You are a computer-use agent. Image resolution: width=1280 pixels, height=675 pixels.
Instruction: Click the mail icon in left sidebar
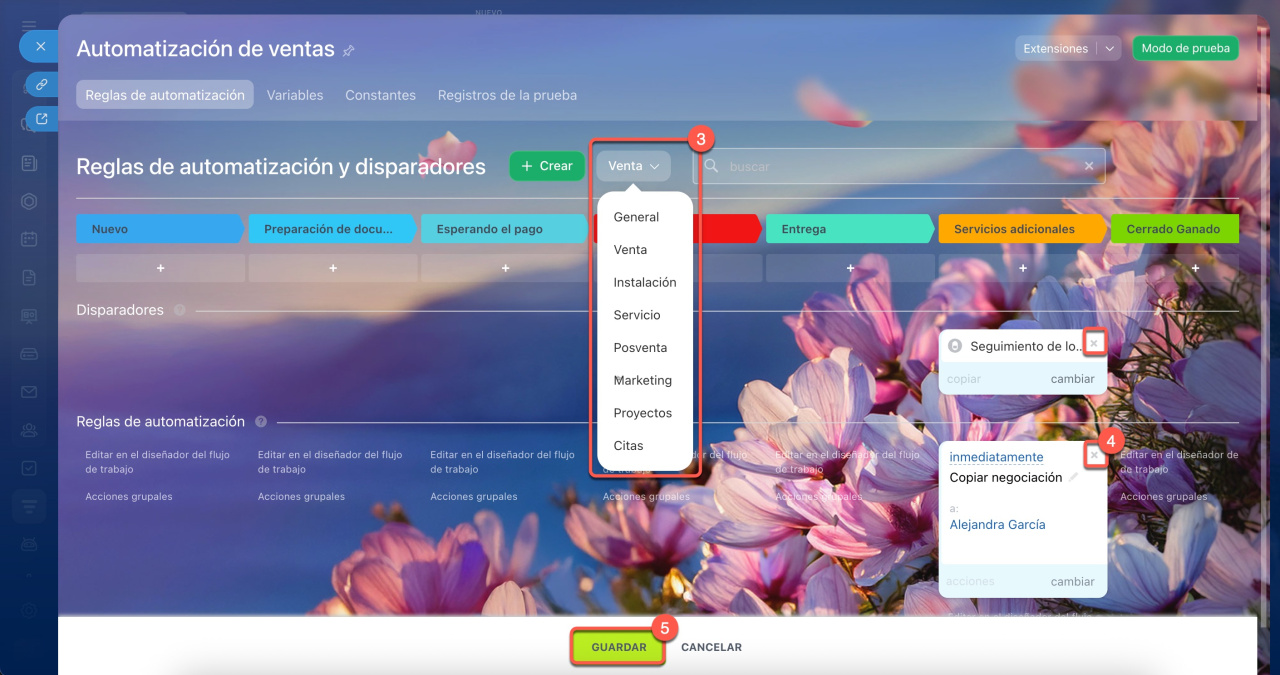(x=29, y=392)
